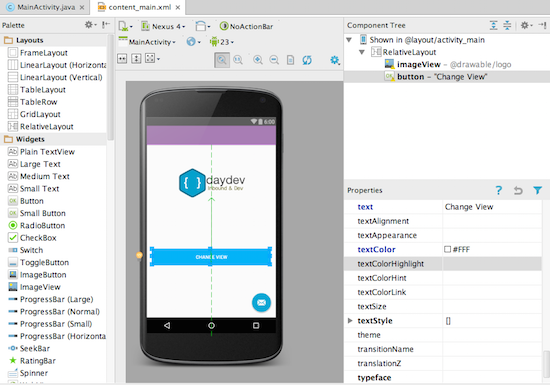Select the Layouts palette group
Image resolution: width=550 pixels, height=385 pixels.
coord(53,40)
